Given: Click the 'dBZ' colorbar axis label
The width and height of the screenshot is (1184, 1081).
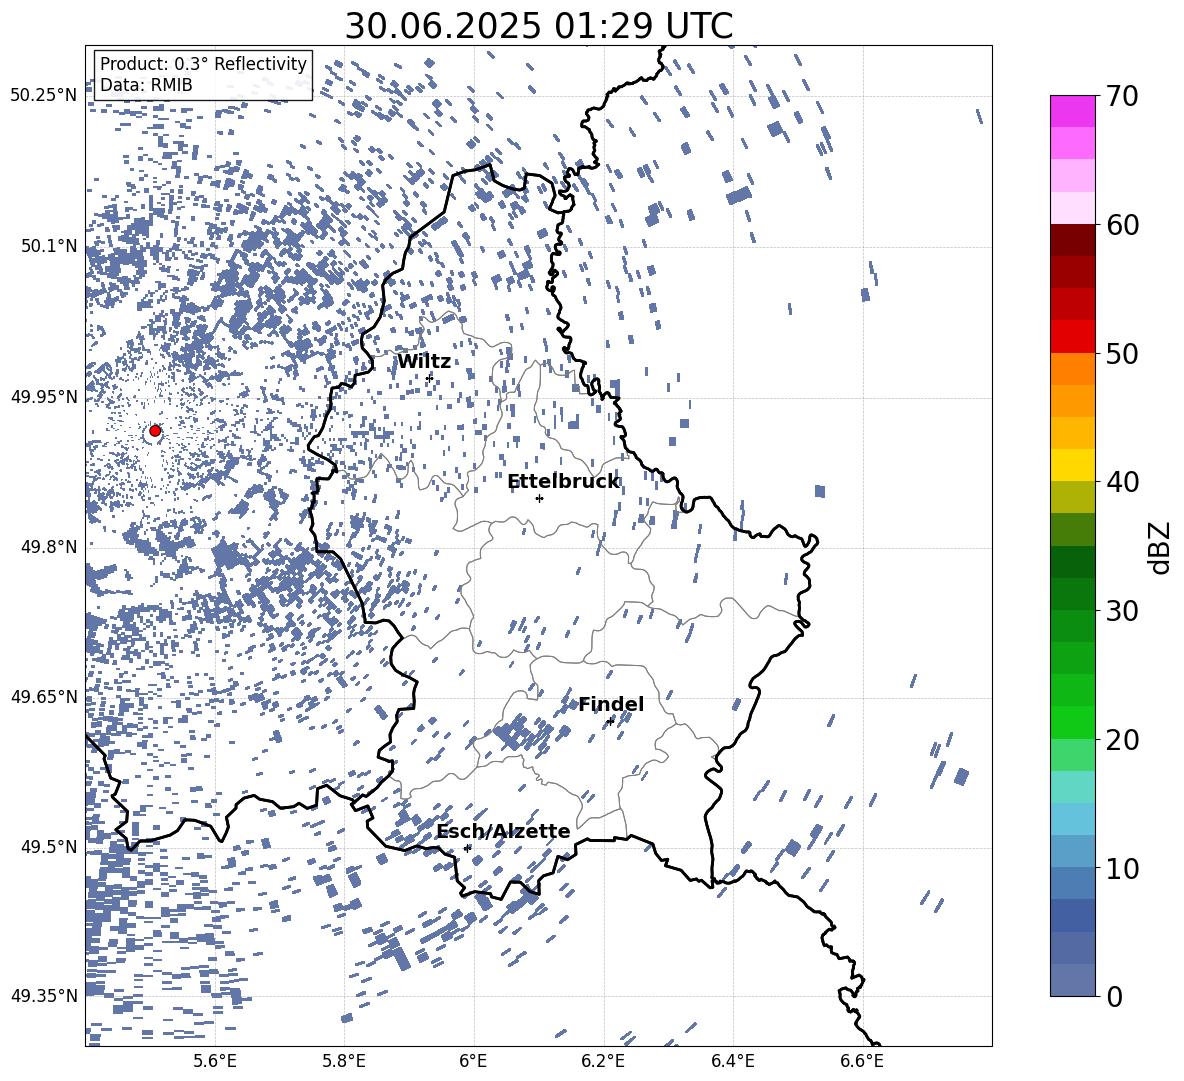Looking at the screenshot, I should coord(1158,547).
